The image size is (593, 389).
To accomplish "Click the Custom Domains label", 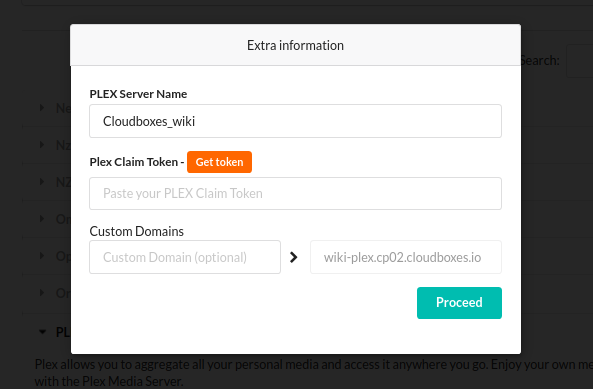I will (x=137, y=231).
